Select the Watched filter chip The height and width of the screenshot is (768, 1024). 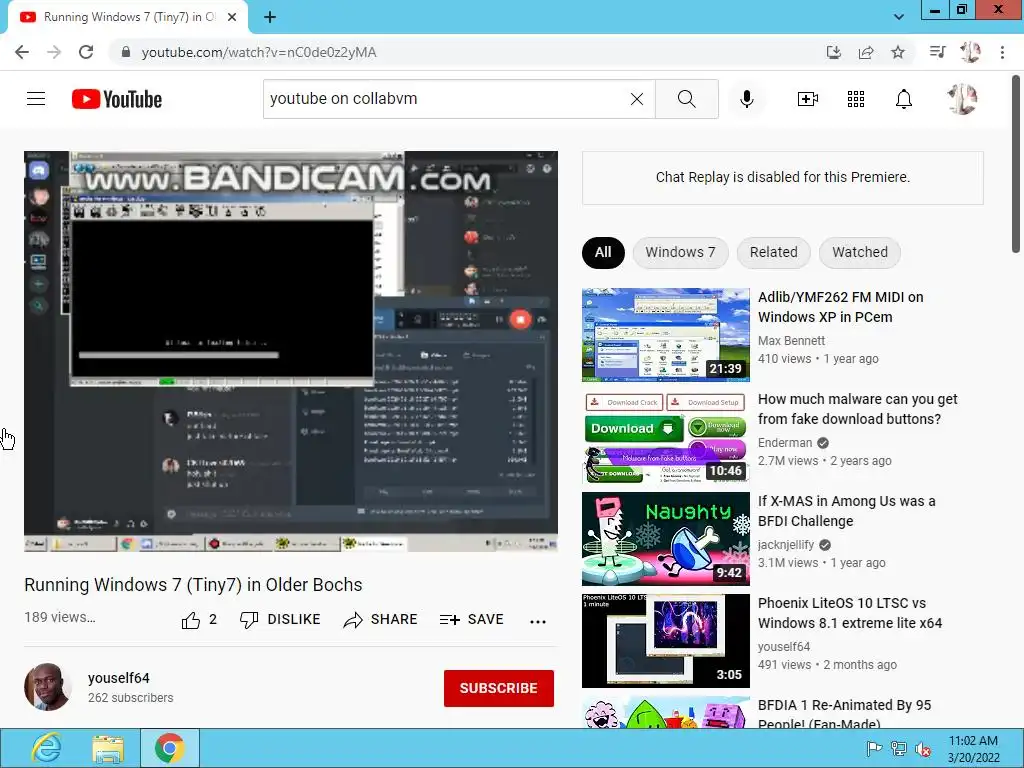[x=859, y=252]
